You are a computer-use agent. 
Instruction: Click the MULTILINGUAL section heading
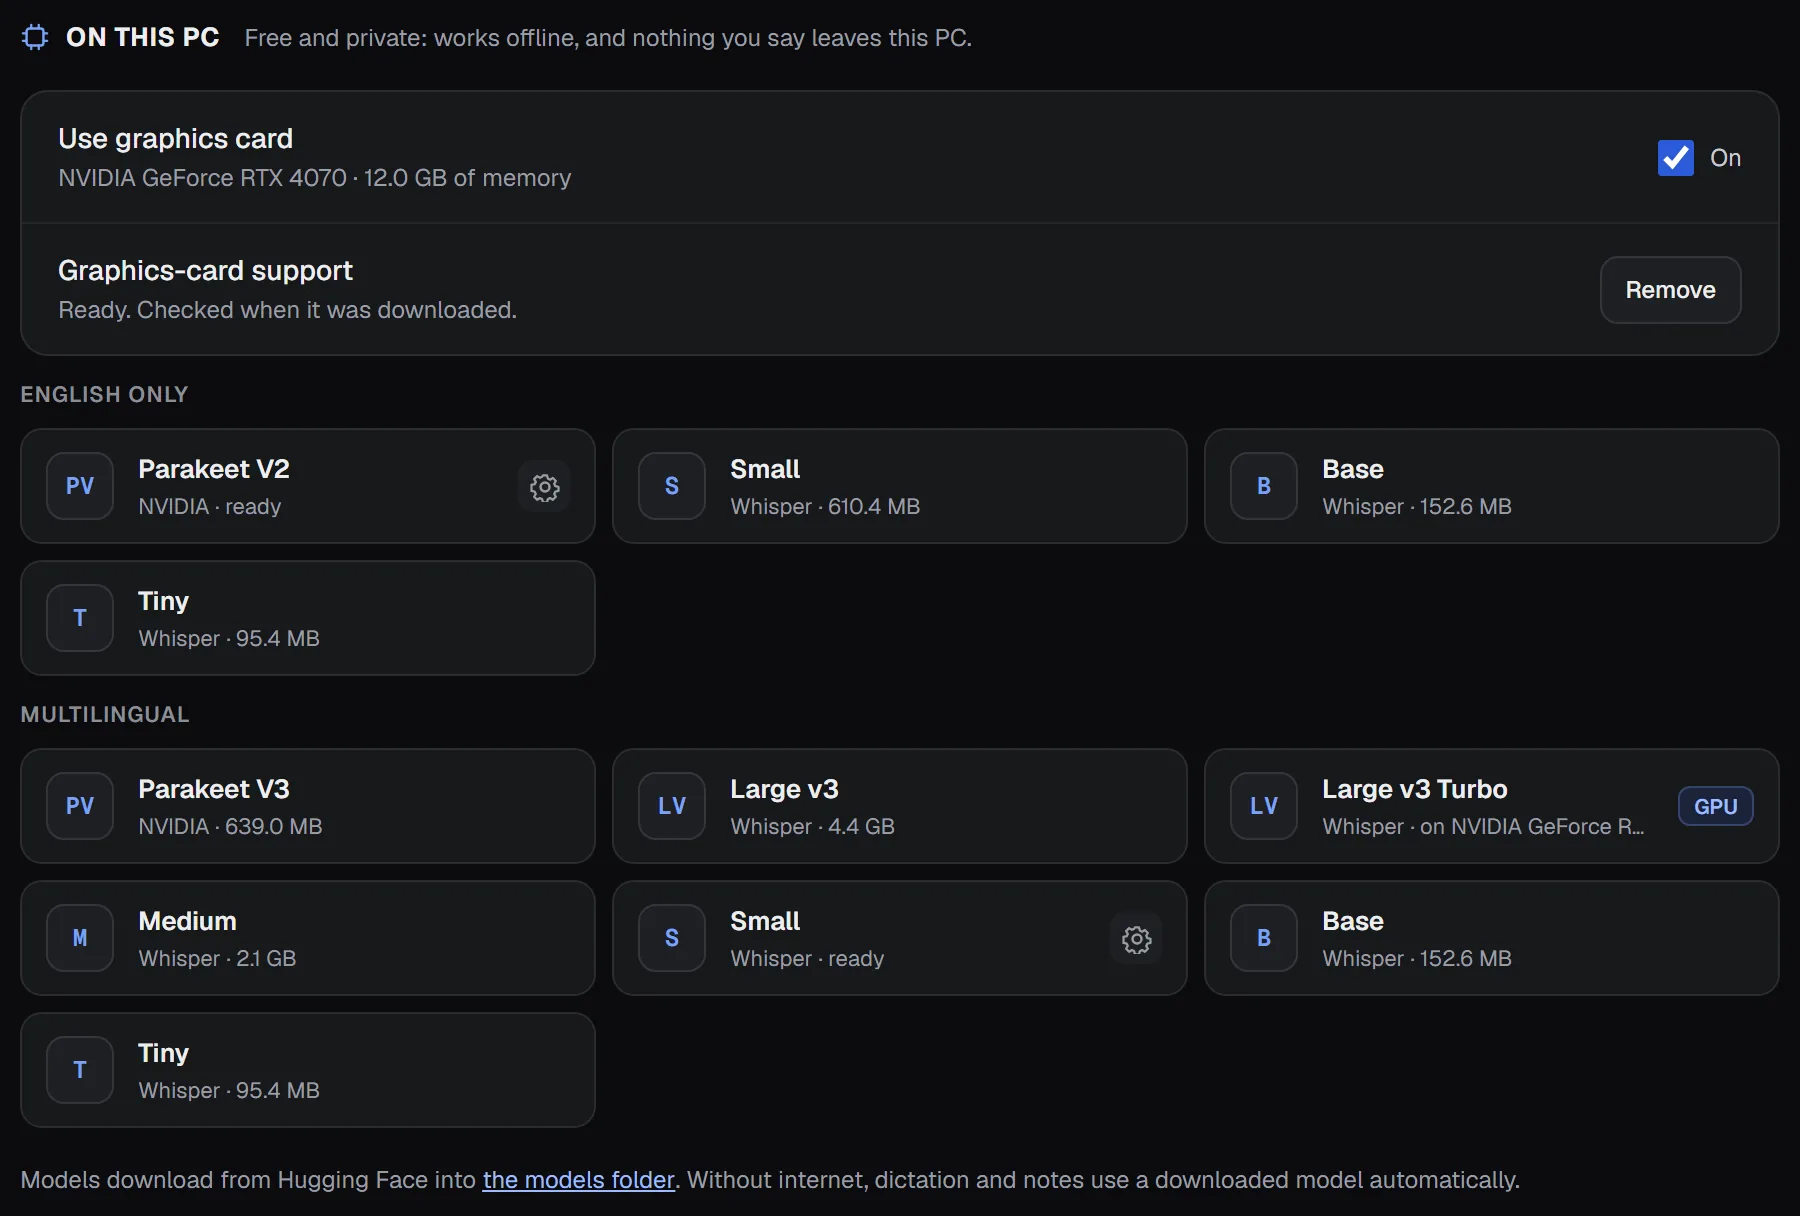[x=105, y=715]
